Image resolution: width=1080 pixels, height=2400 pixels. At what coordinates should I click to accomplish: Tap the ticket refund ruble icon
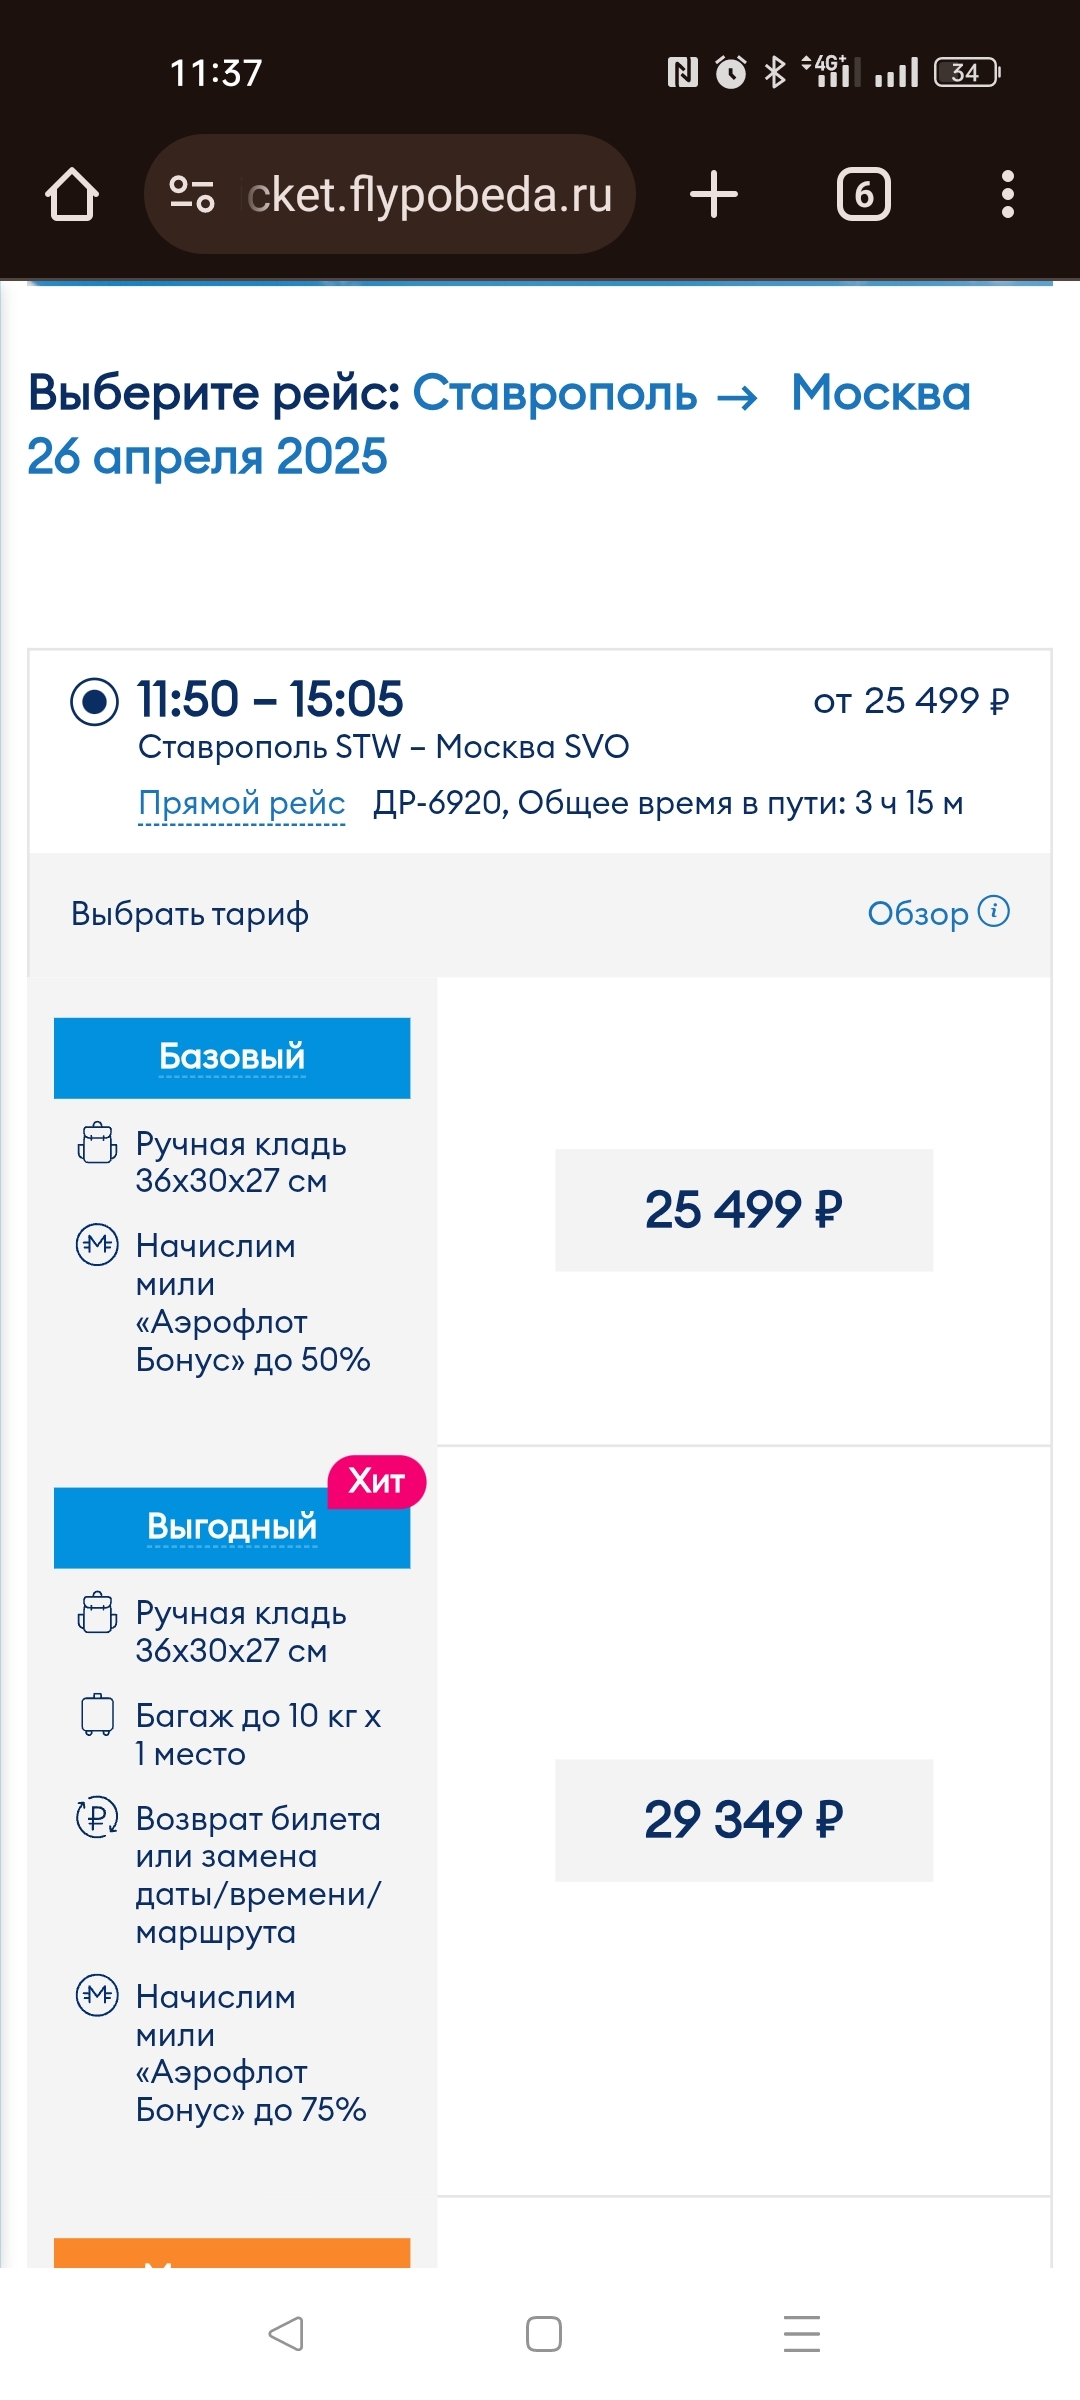[97, 1817]
